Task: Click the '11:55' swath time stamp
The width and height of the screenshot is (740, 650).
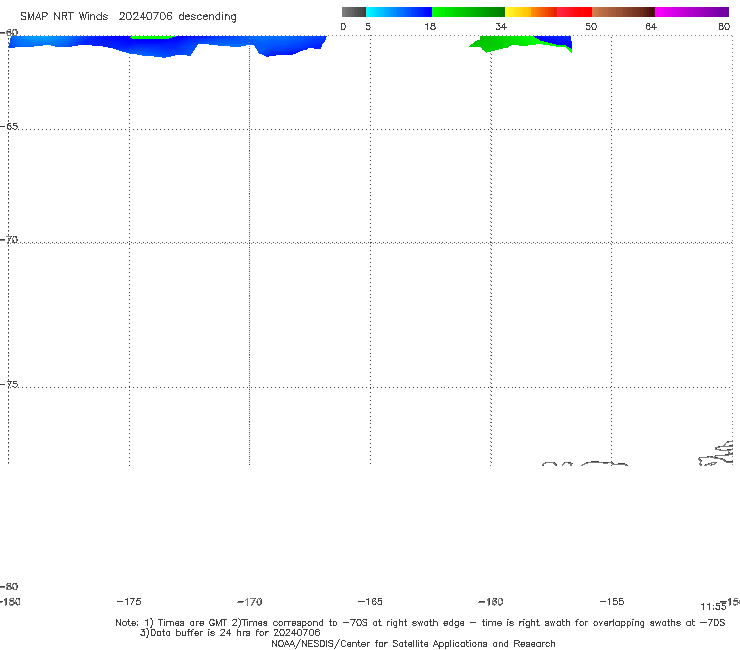Action: 713,607
